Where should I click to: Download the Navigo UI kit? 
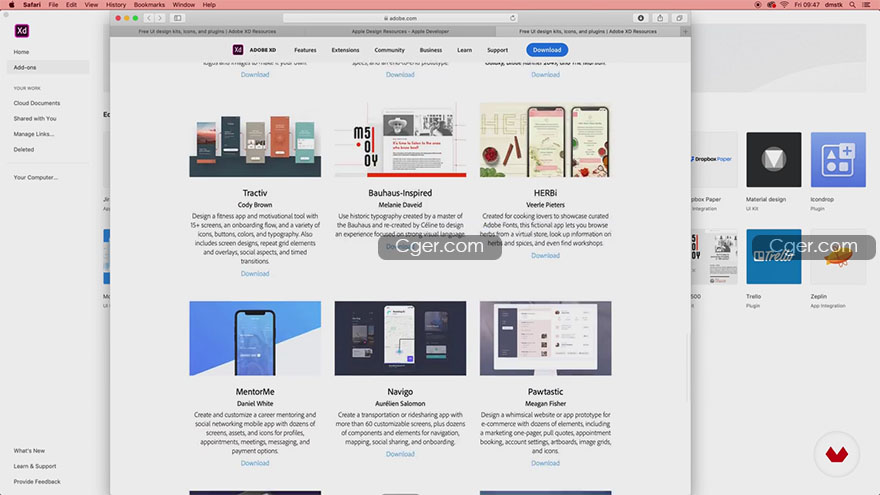point(400,454)
